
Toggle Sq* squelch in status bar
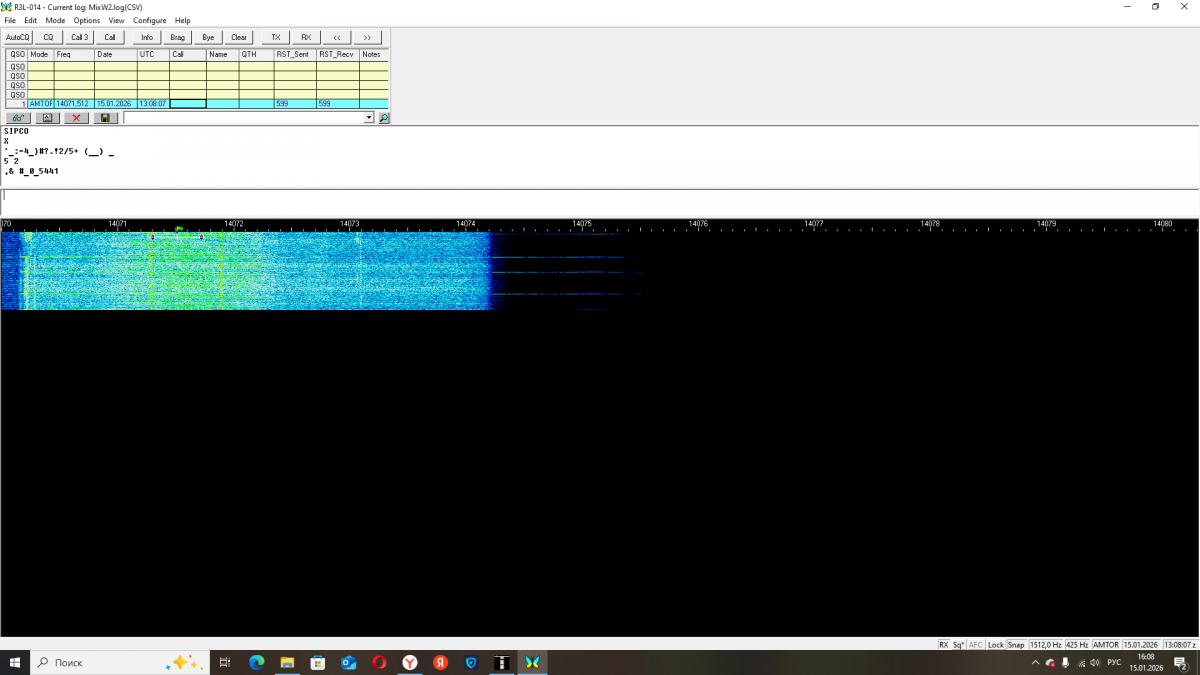[x=958, y=645]
